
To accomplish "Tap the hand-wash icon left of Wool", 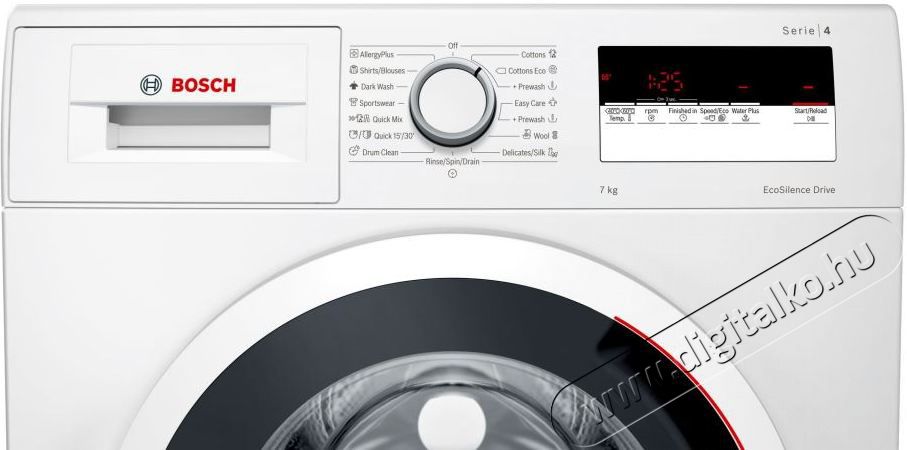I will coord(526,135).
